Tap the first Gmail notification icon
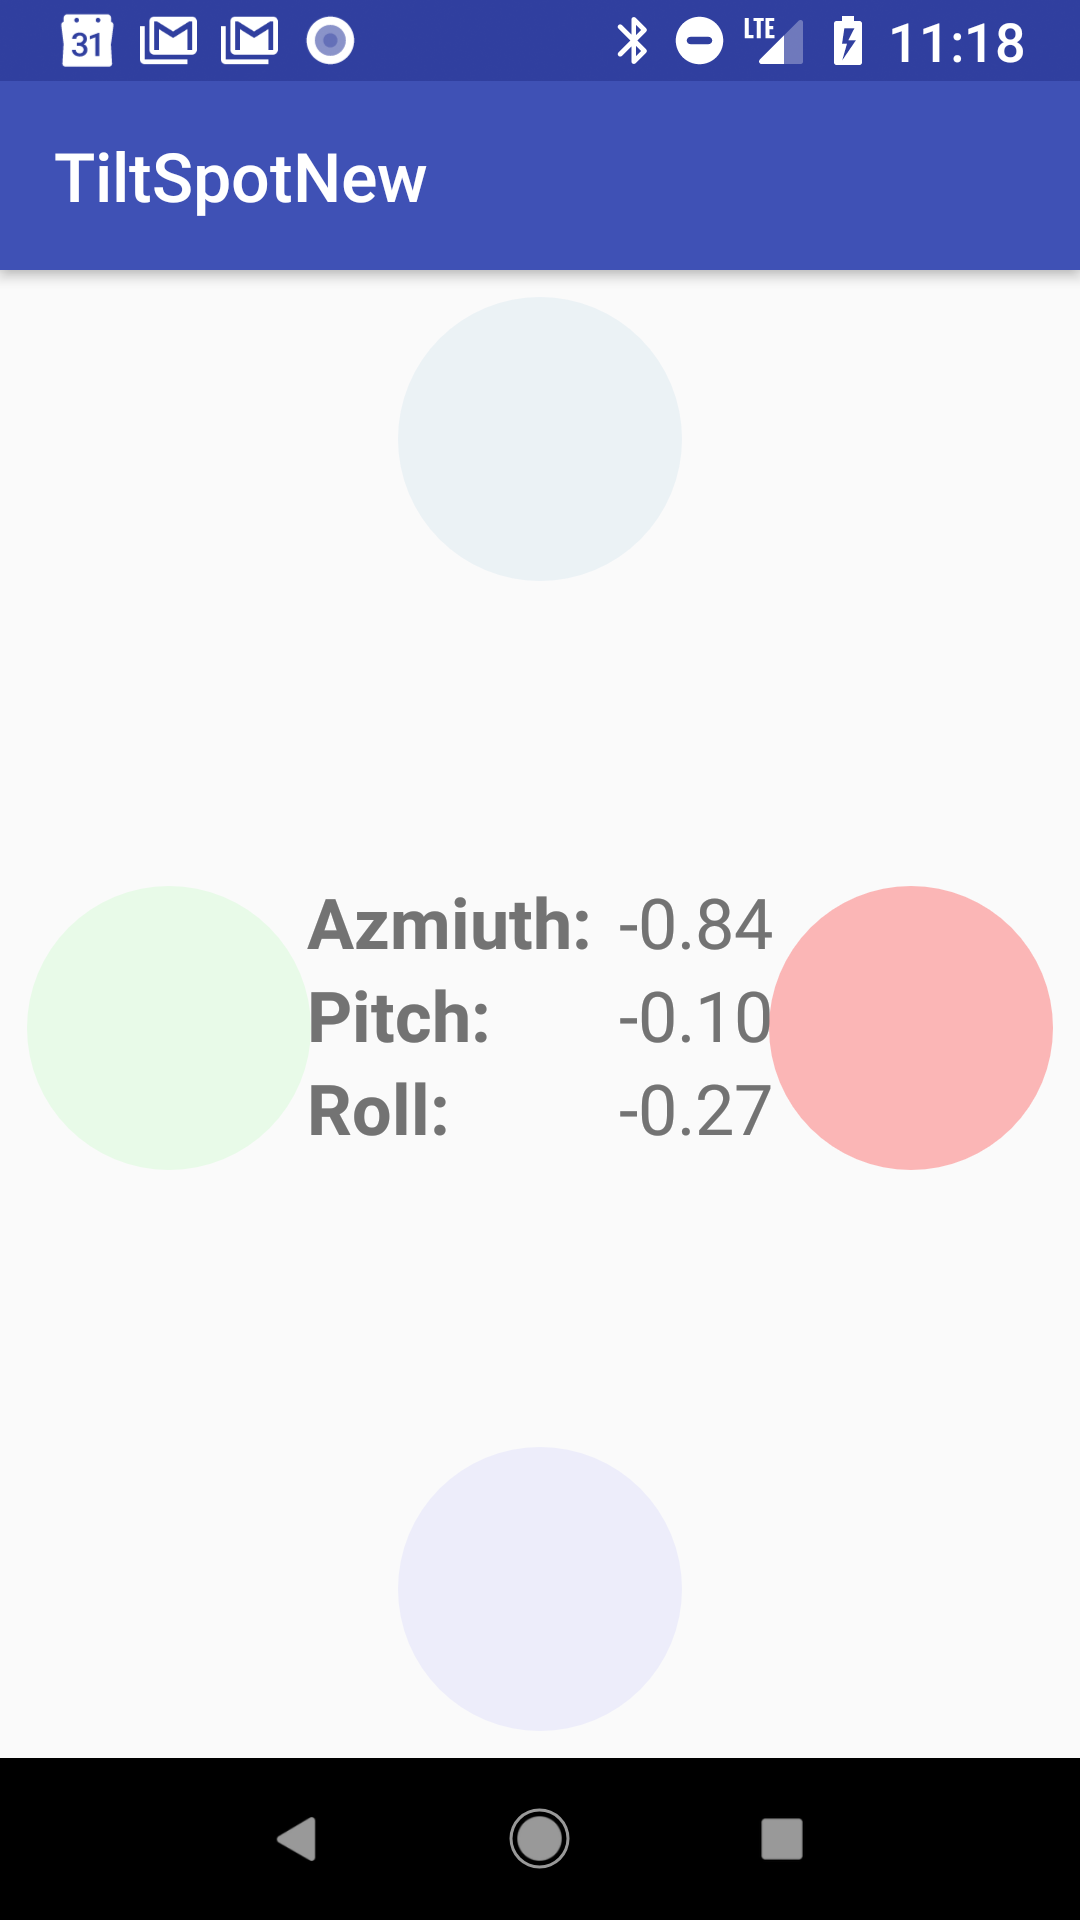Image resolution: width=1080 pixels, height=1920 pixels. 168,41
